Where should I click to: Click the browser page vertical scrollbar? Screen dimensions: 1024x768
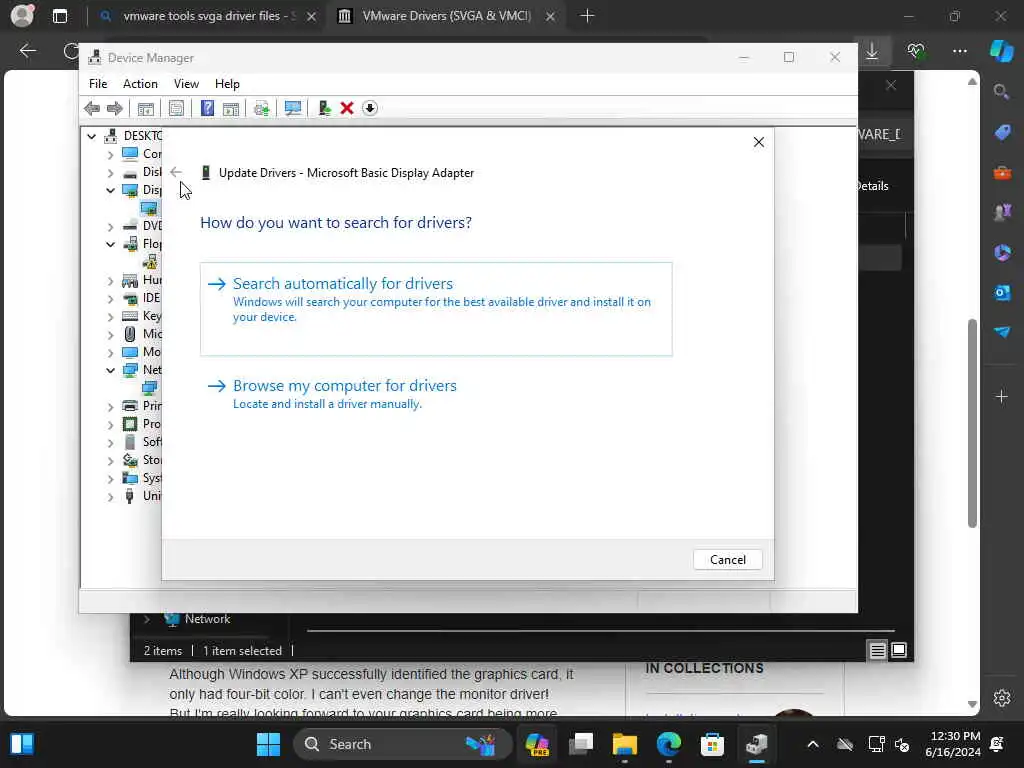[x=972, y=423]
